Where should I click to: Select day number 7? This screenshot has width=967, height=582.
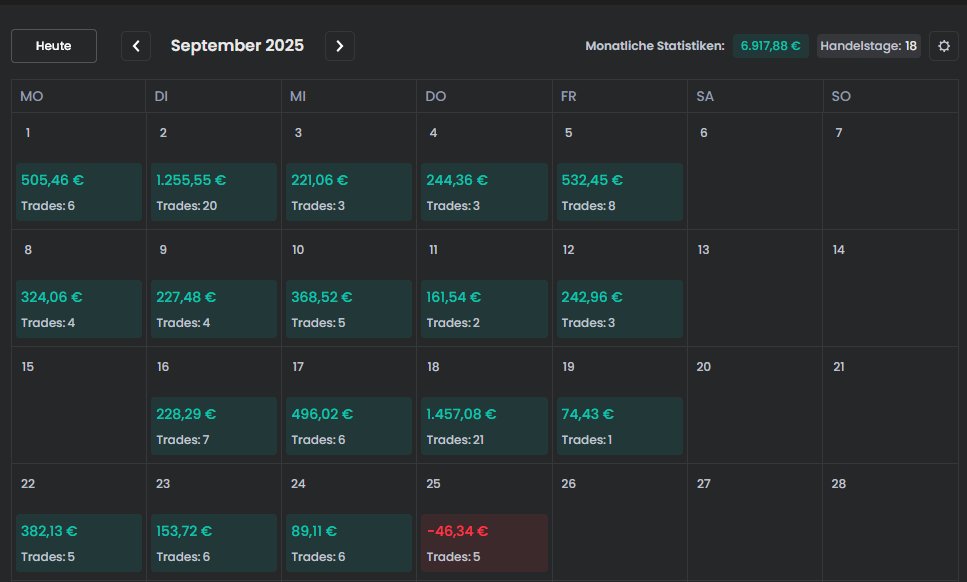coord(839,133)
